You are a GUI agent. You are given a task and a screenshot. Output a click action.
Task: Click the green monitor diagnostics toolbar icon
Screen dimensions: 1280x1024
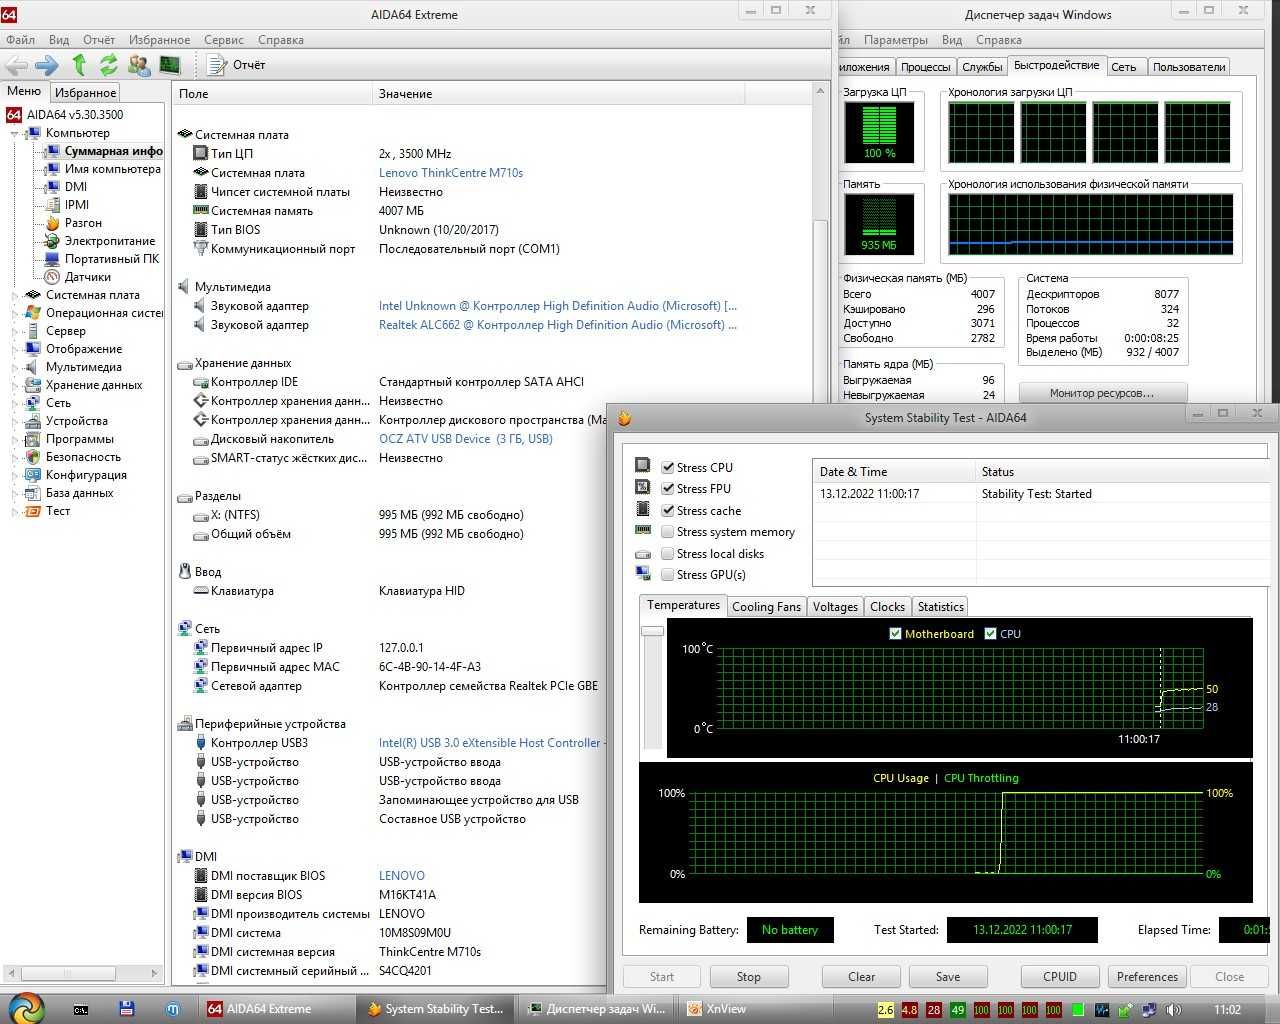[170, 65]
